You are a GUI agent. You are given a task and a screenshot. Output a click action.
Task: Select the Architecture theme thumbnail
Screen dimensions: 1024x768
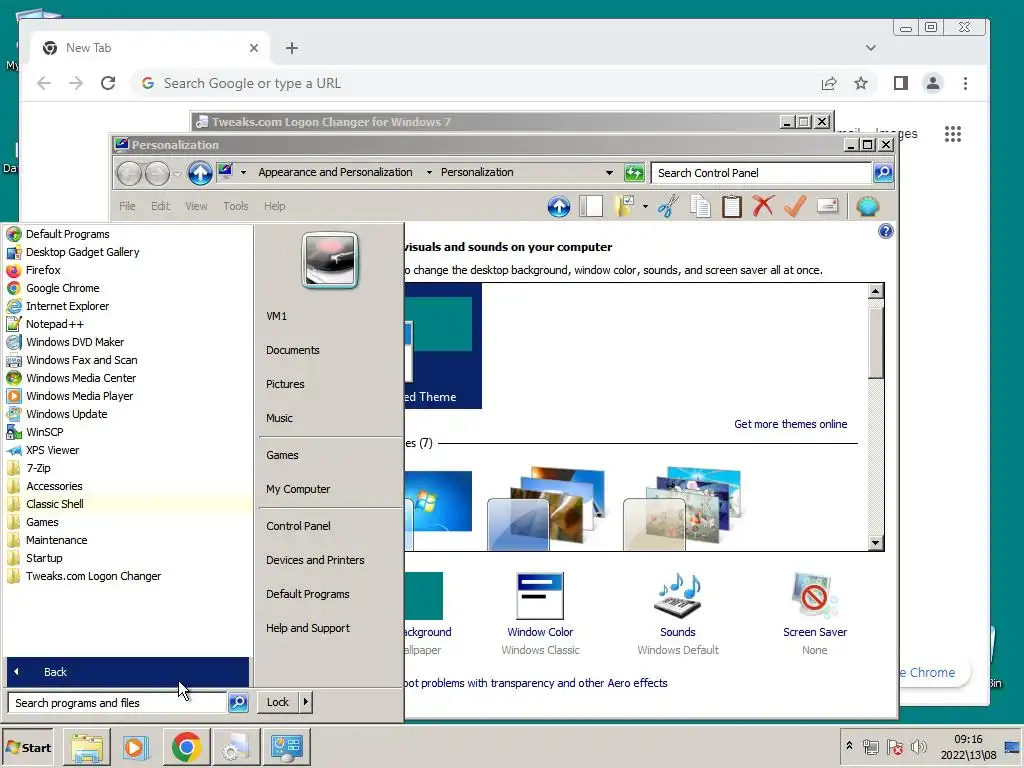click(545, 509)
